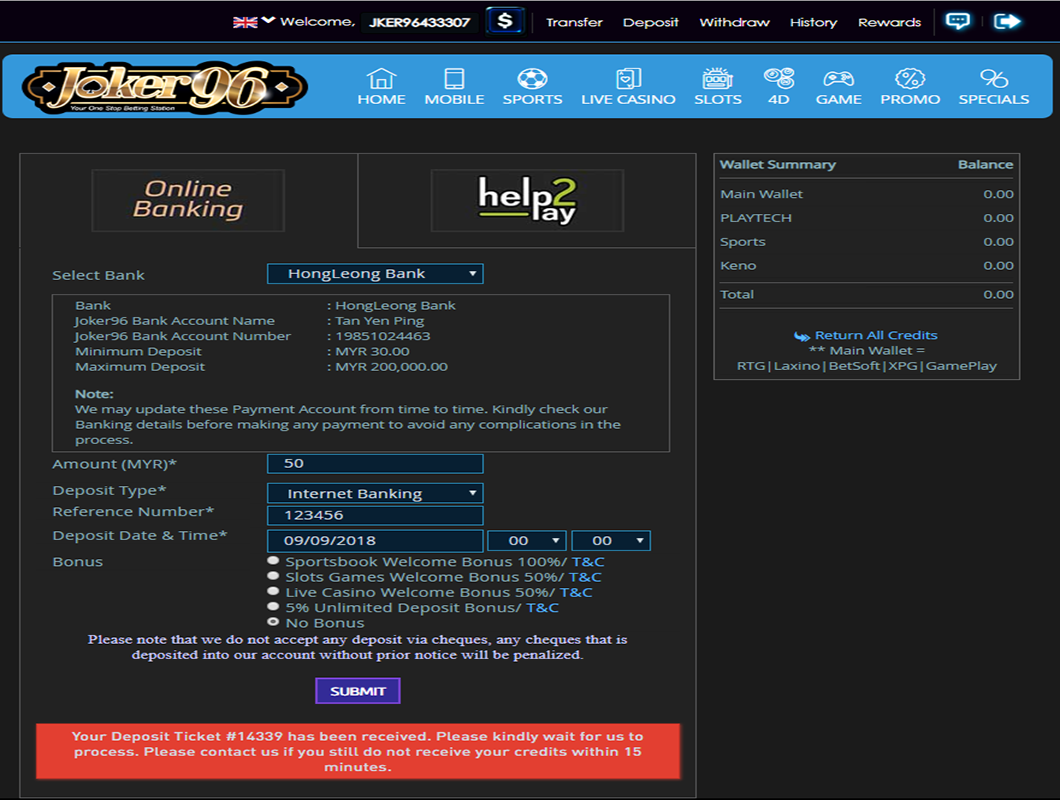The image size is (1060, 800).
Task: Open the Withdraw menu item
Action: tap(734, 22)
